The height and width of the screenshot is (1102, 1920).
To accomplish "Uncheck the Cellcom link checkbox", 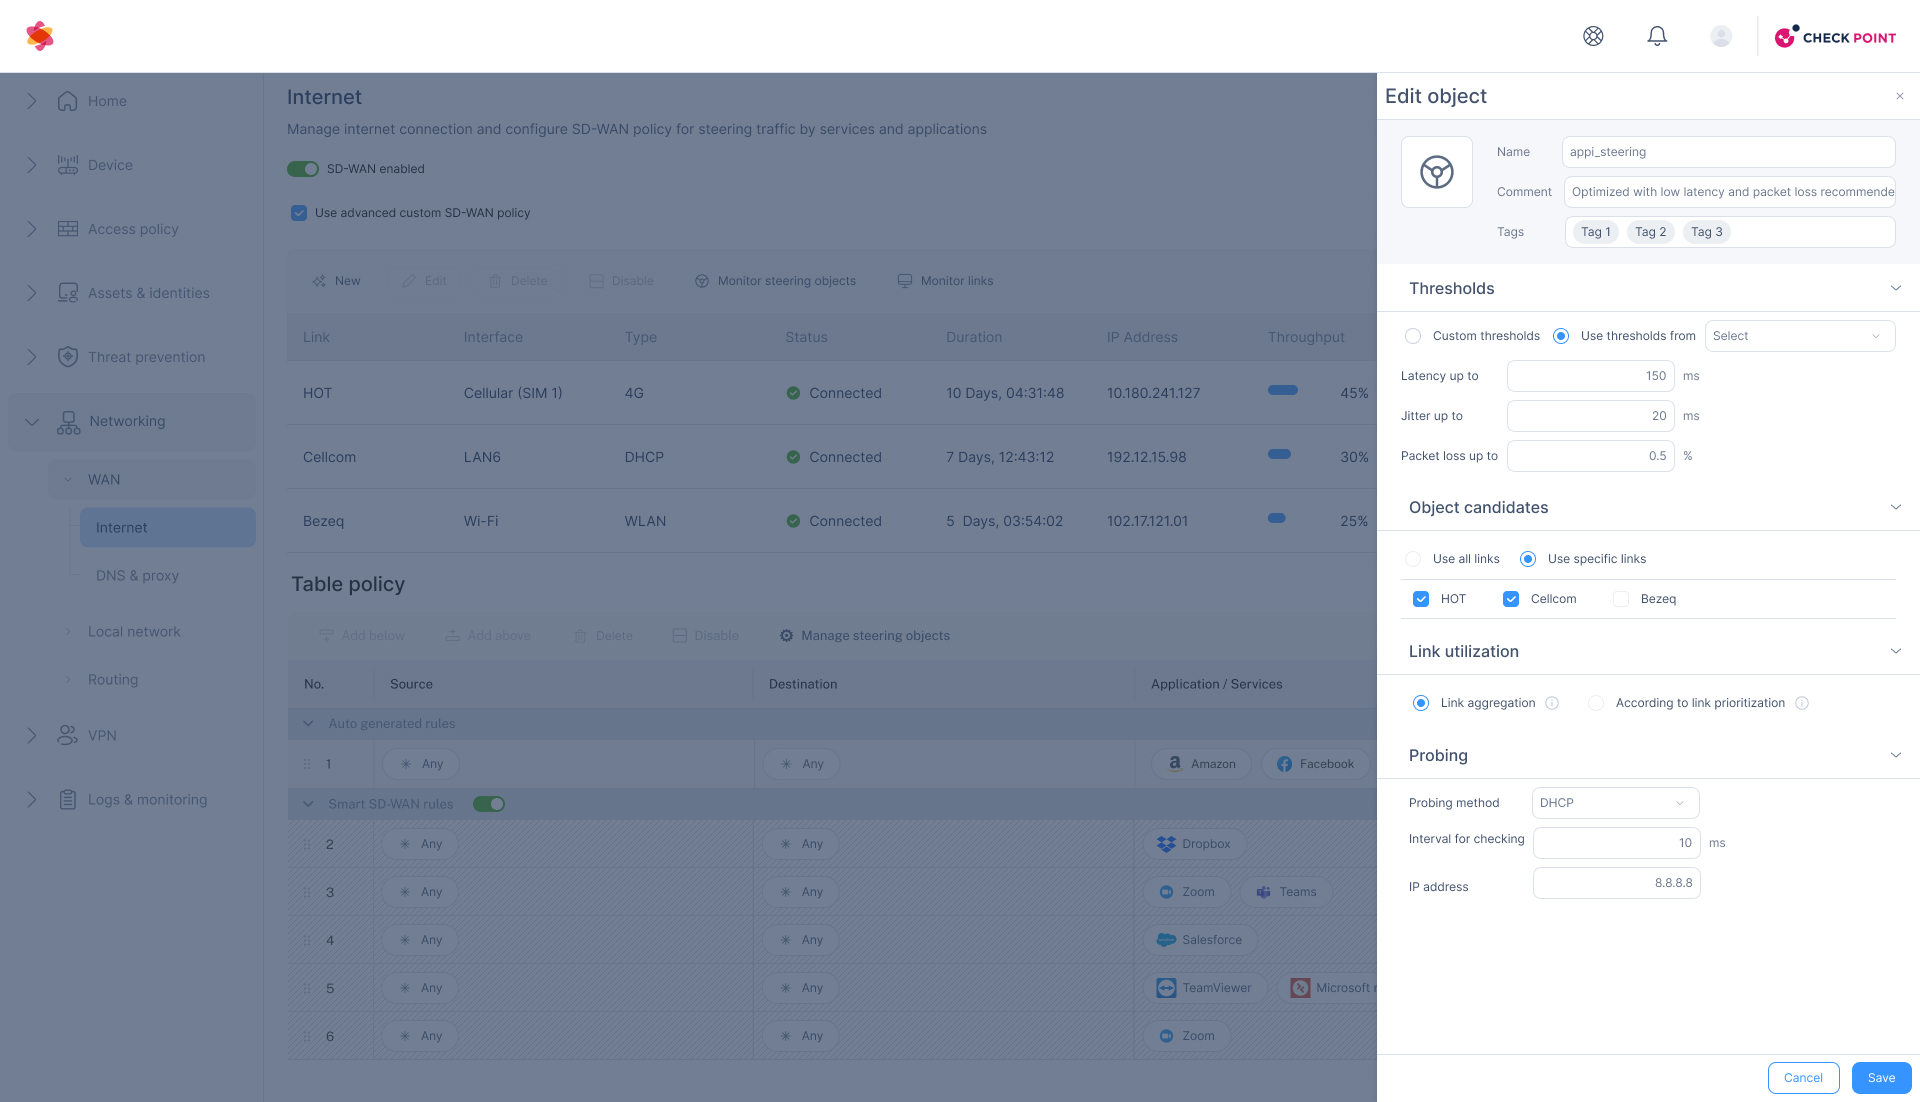I will 1511,599.
